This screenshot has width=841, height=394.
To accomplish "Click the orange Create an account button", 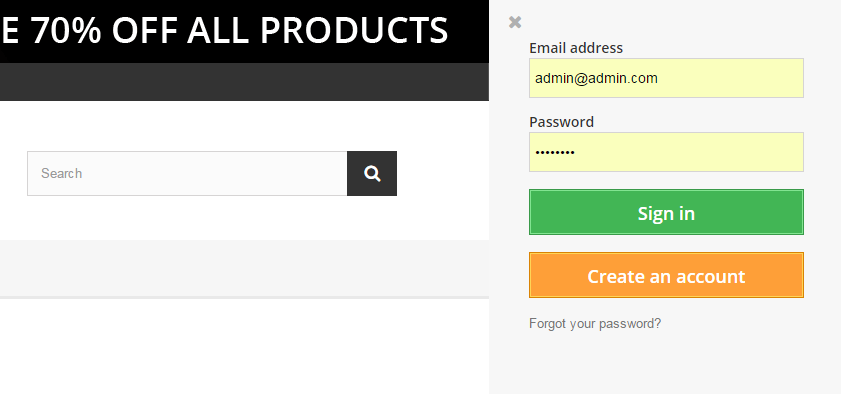I will (x=666, y=275).
